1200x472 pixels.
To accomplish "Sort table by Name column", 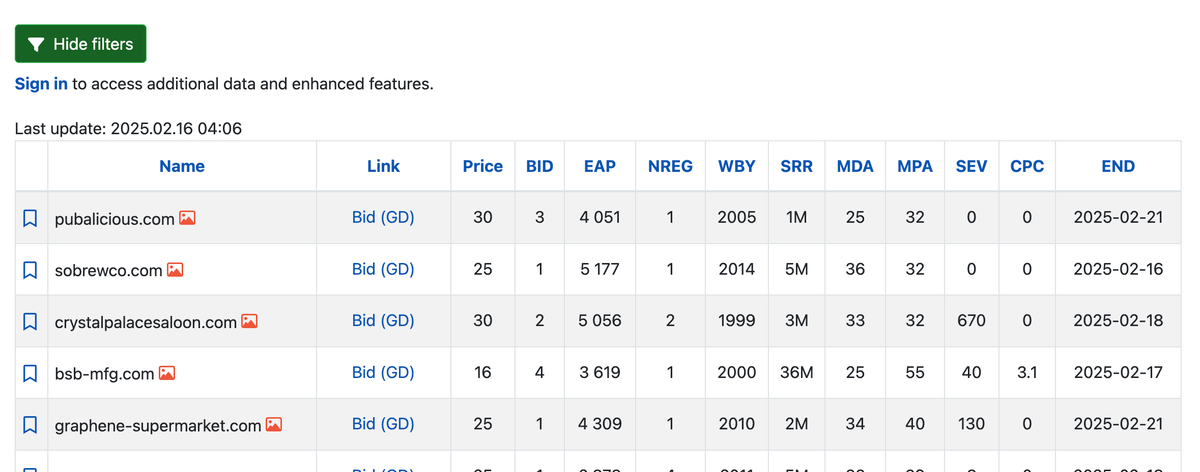I will tap(182, 166).
